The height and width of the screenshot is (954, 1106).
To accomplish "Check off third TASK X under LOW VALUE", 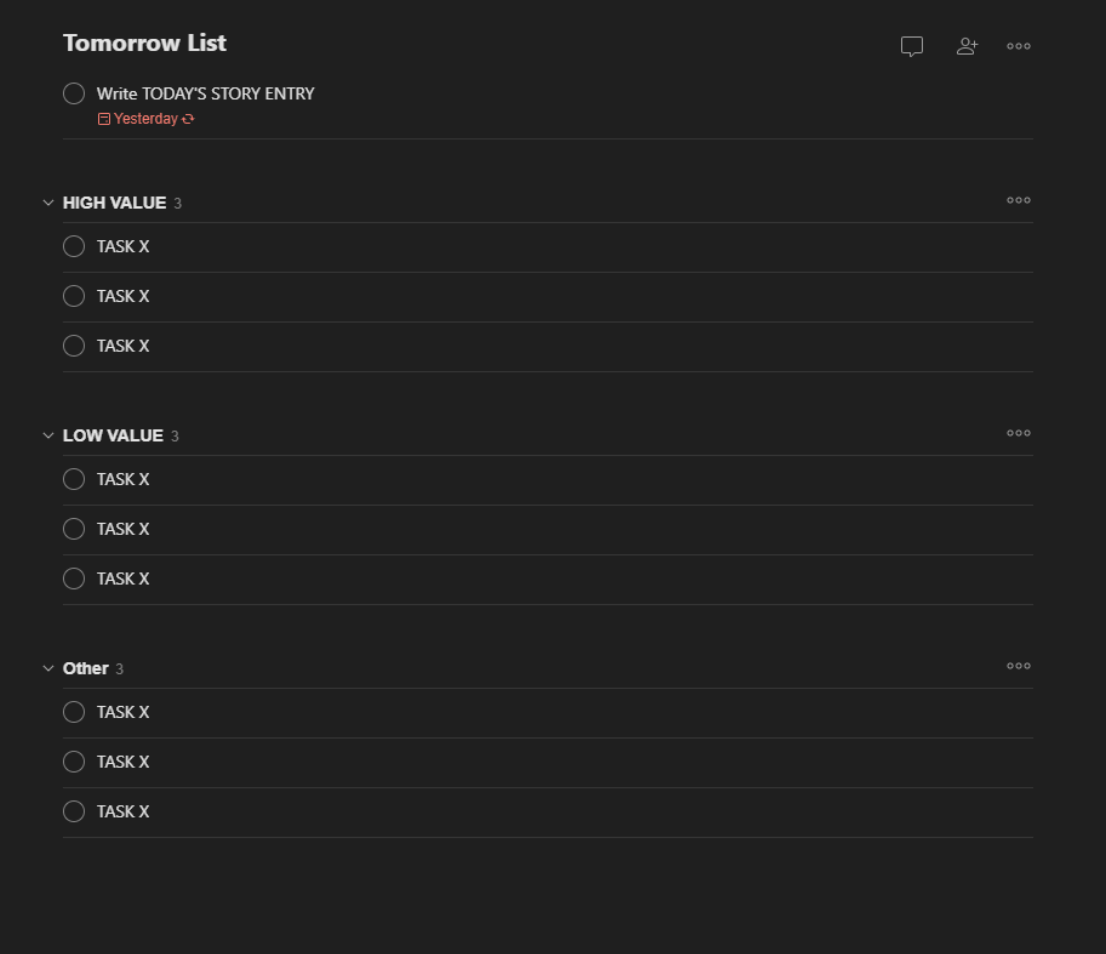I will tap(74, 579).
